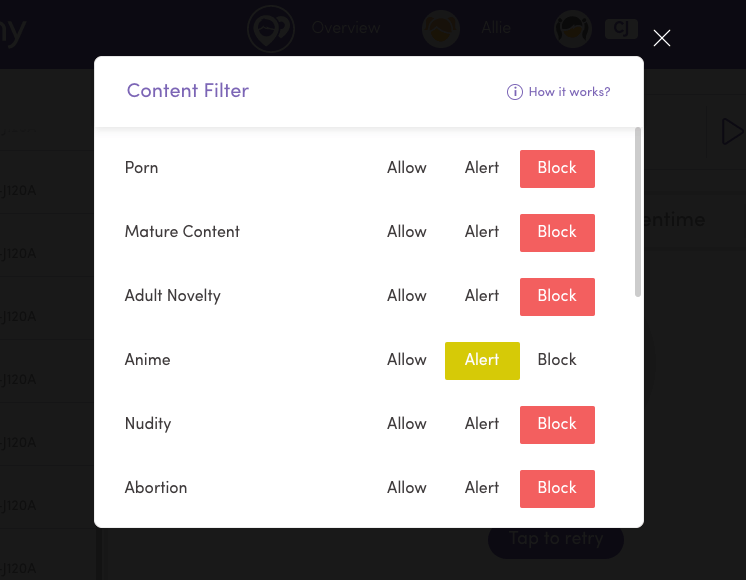Screen dimensions: 746x580
Task: Switch to the Overview tab
Action: pyautogui.click(x=345, y=28)
